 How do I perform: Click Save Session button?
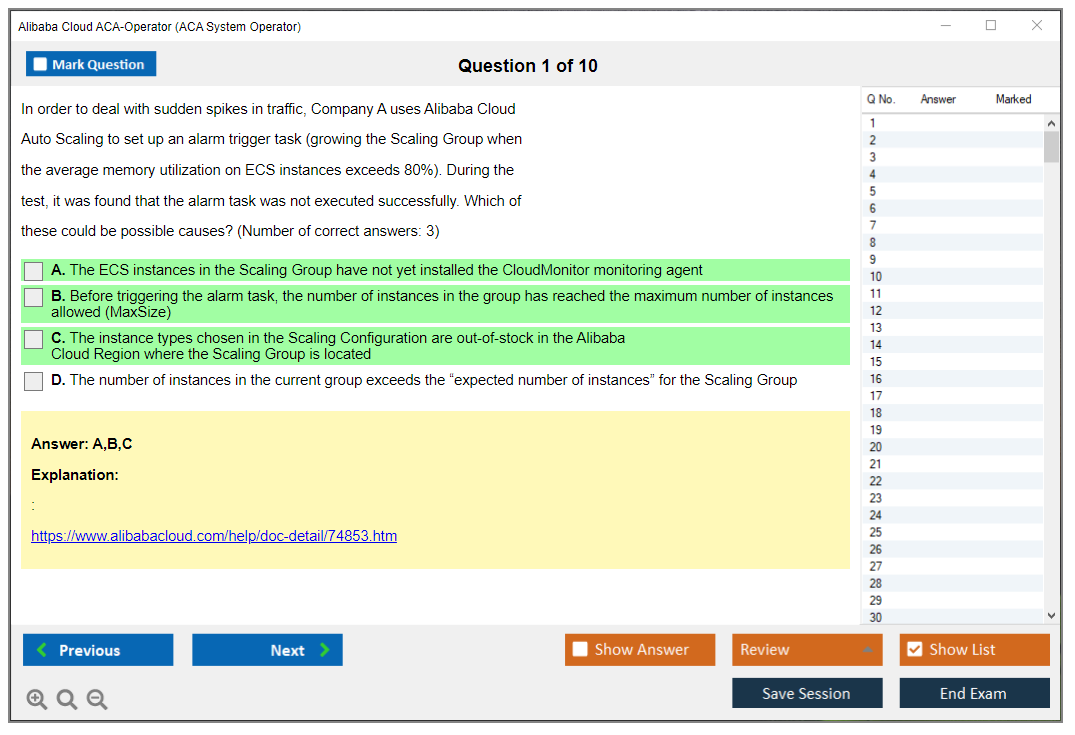tap(807, 693)
